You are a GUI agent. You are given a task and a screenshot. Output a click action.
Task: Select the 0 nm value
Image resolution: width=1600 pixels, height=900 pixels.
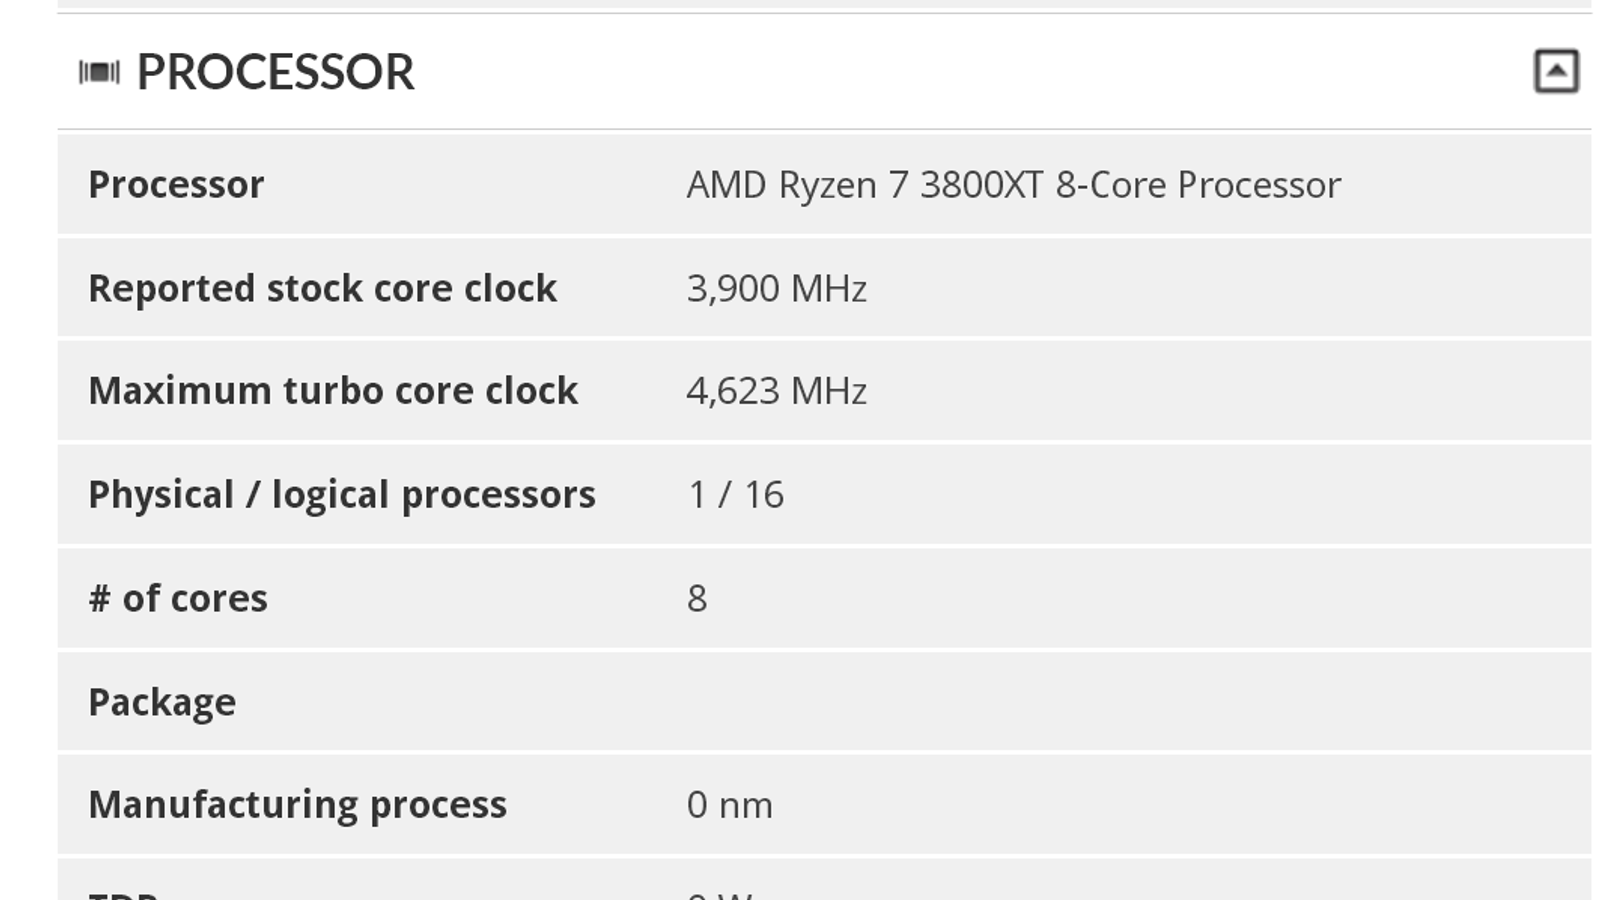tap(729, 805)
